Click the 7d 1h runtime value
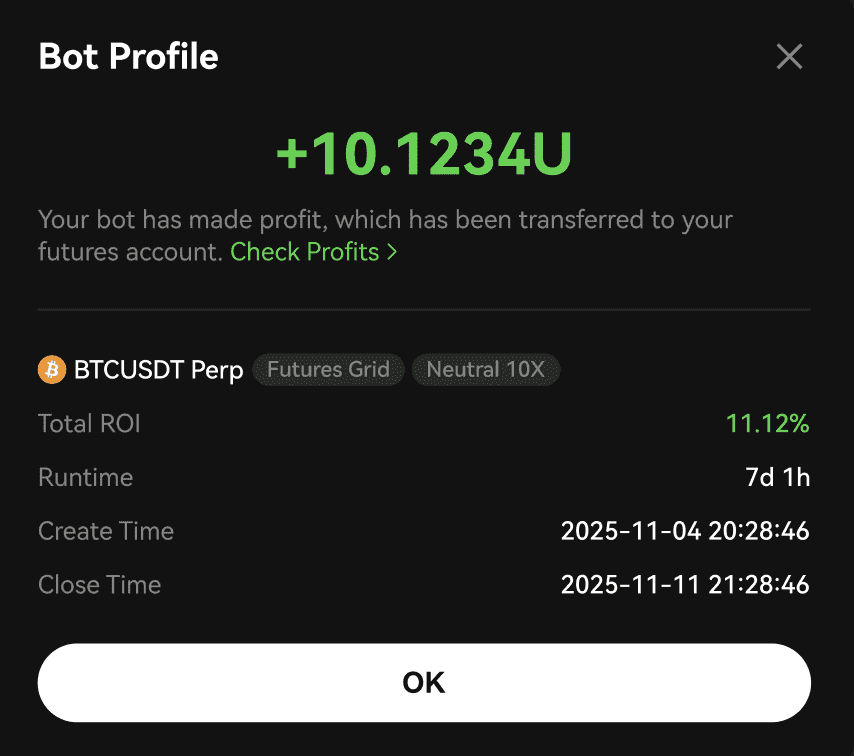This screenshot has height=756, width=854. pos(778,478)
